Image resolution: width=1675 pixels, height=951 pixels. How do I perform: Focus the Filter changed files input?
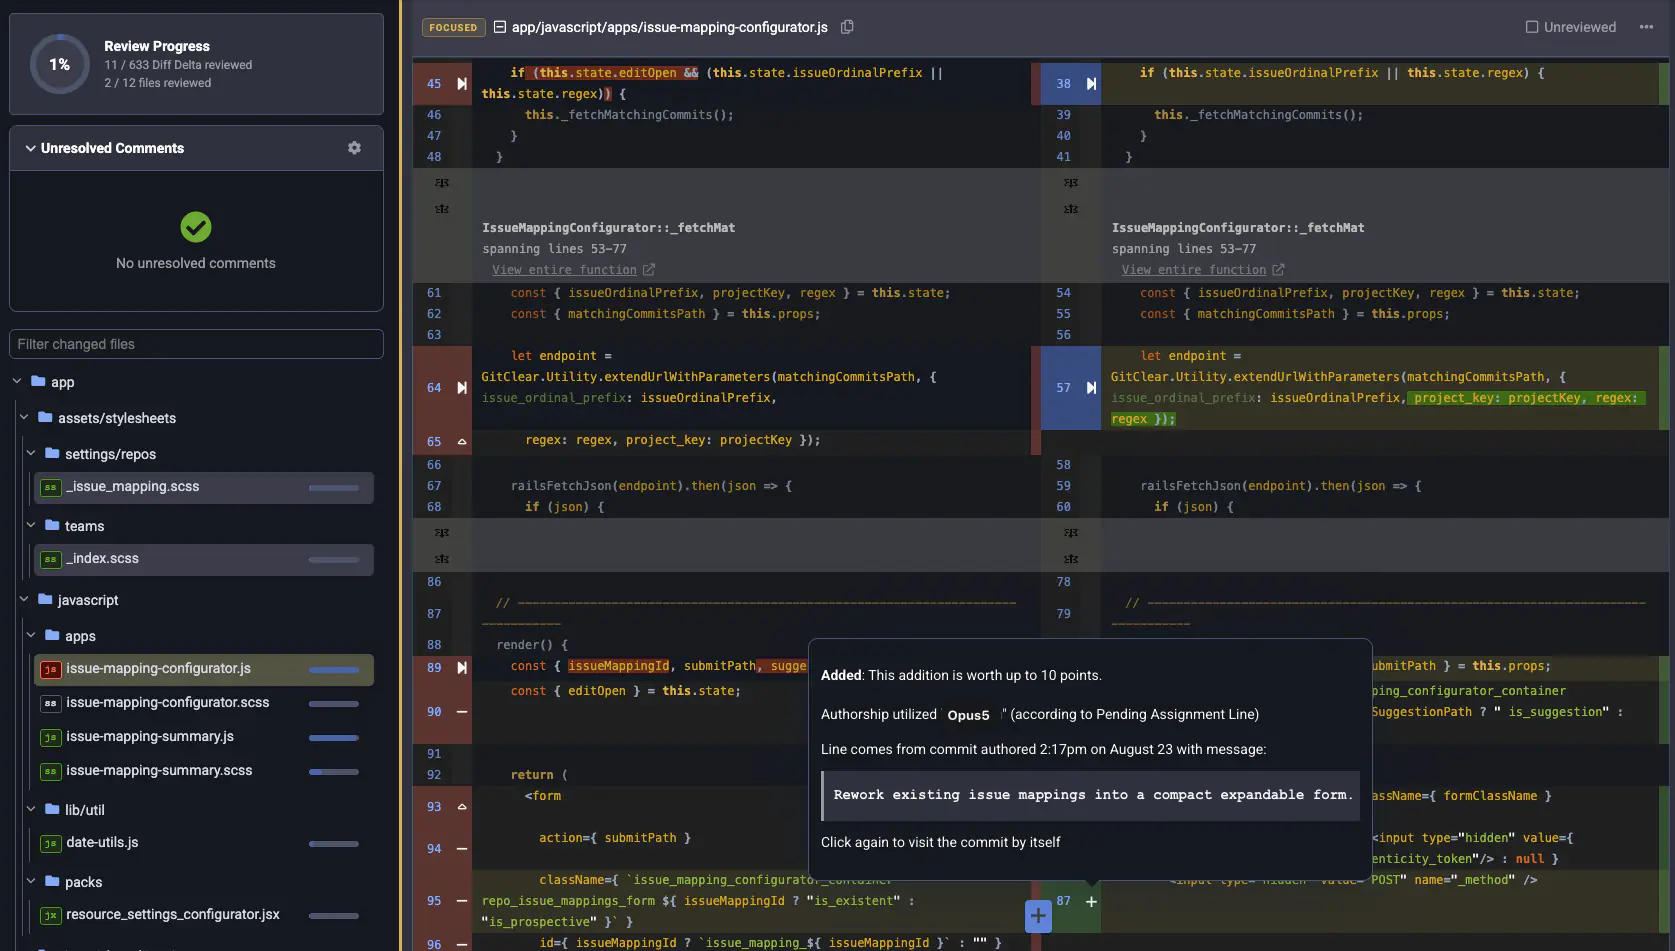(x=196, y=344)
